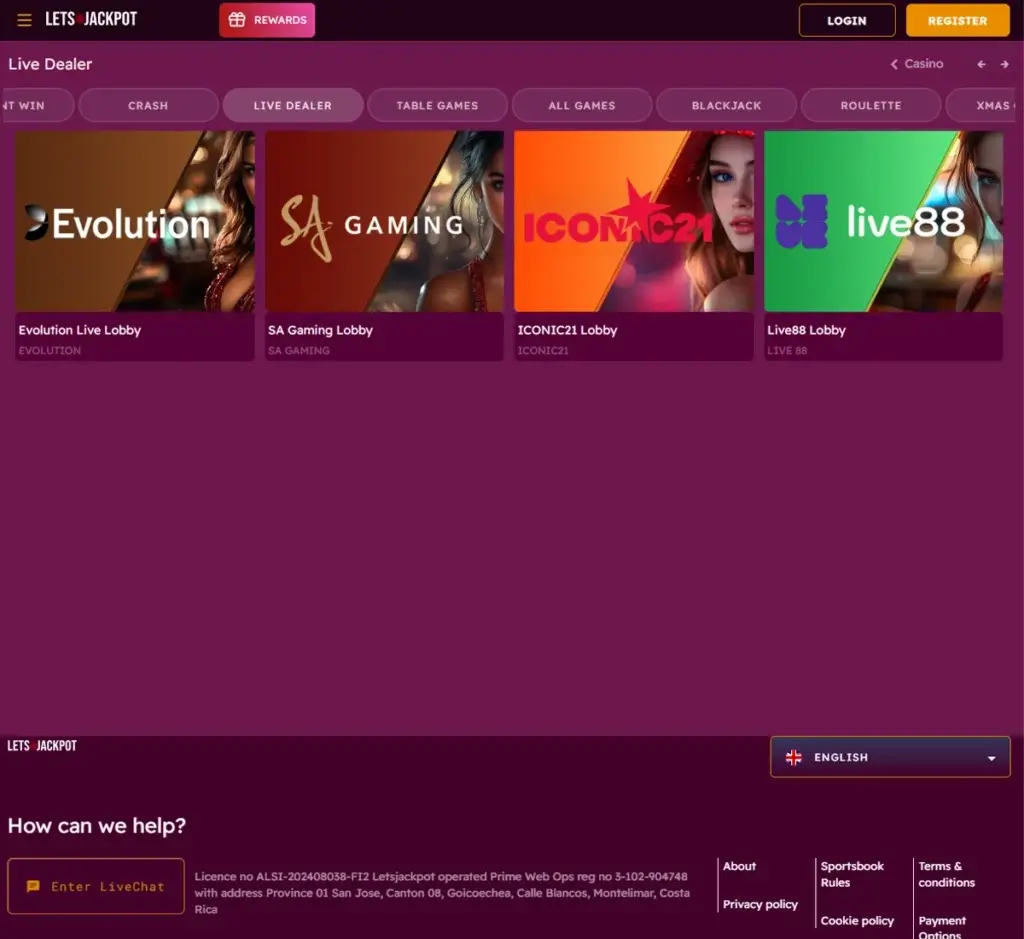This screenshot has height=939, width=1024.
Task: Open the ICONIC21 Lobby game
Action: click(x=633, y=221)
